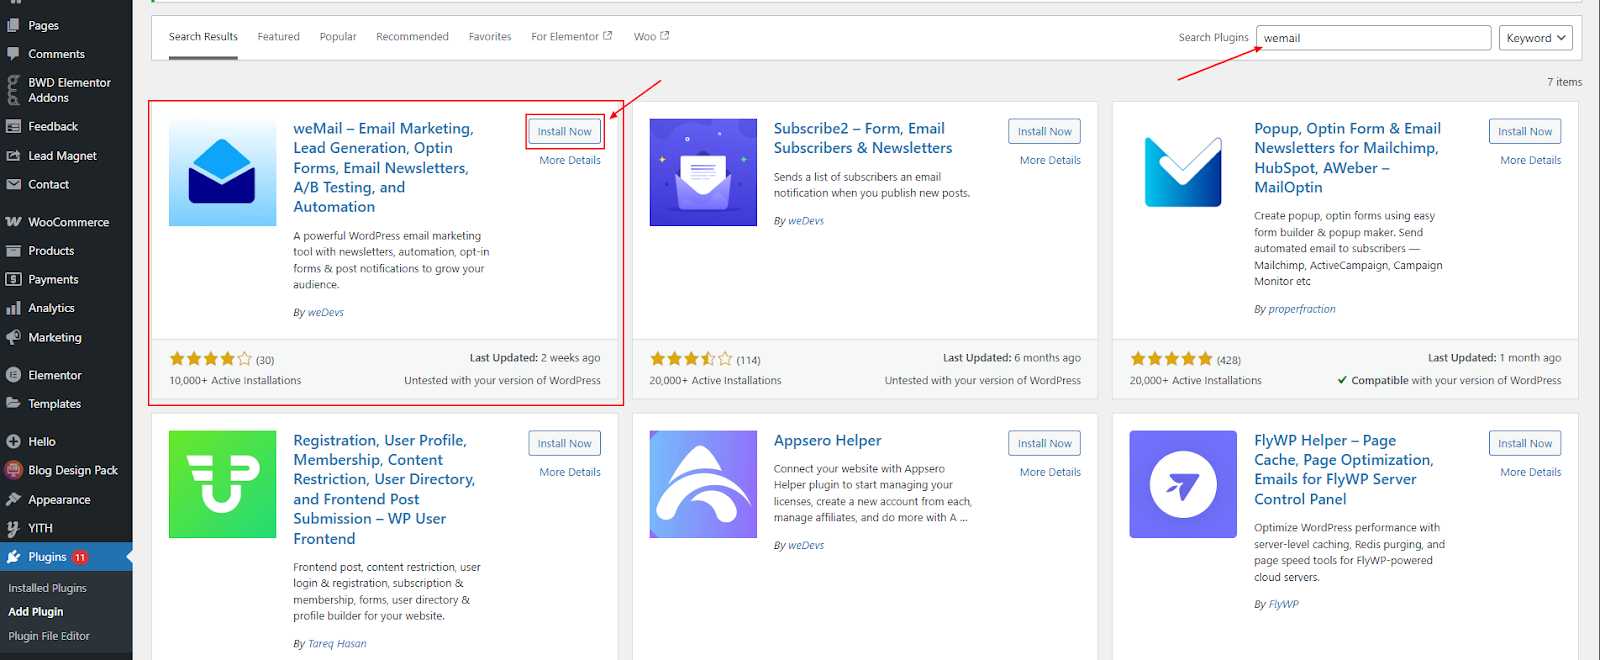Click the Marketing megaphone icon
The width and height of the screenshot is (1600, 660).
coord(13,338)
